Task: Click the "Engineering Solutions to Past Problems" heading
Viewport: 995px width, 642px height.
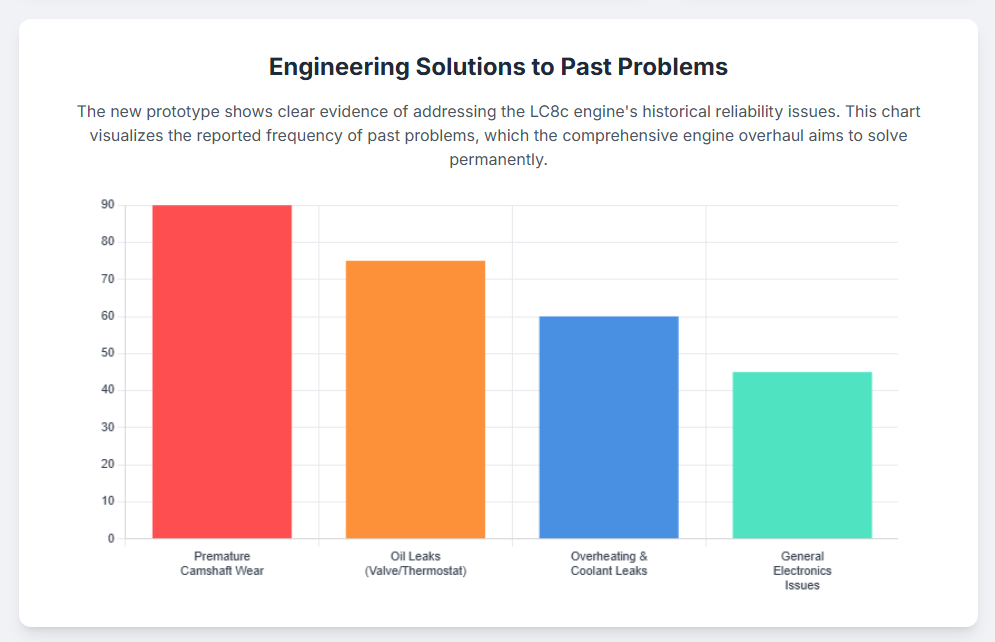Action: 498,67
